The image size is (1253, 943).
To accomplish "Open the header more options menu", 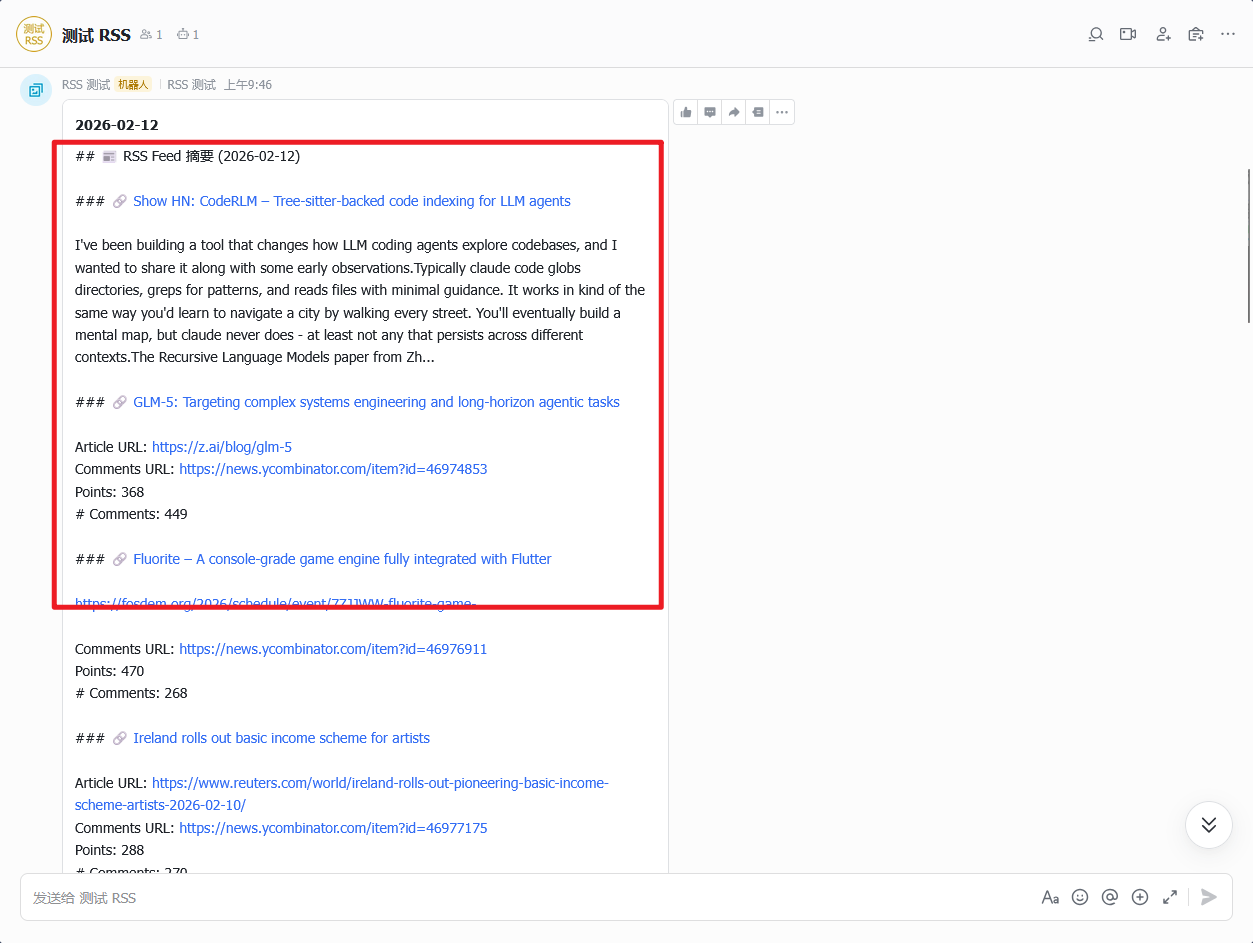I will (x=1228, y=34).
